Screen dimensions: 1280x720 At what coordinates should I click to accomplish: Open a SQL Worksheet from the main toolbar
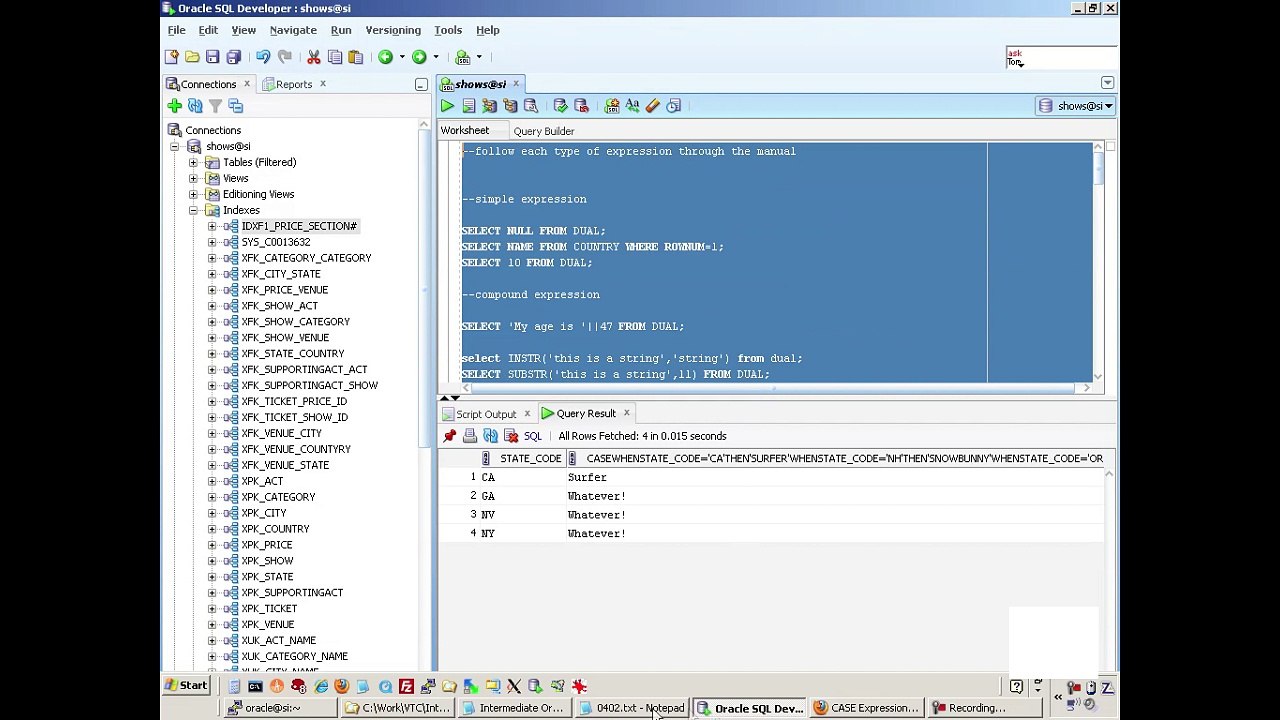pyautogui.click(x=462, y=57)
